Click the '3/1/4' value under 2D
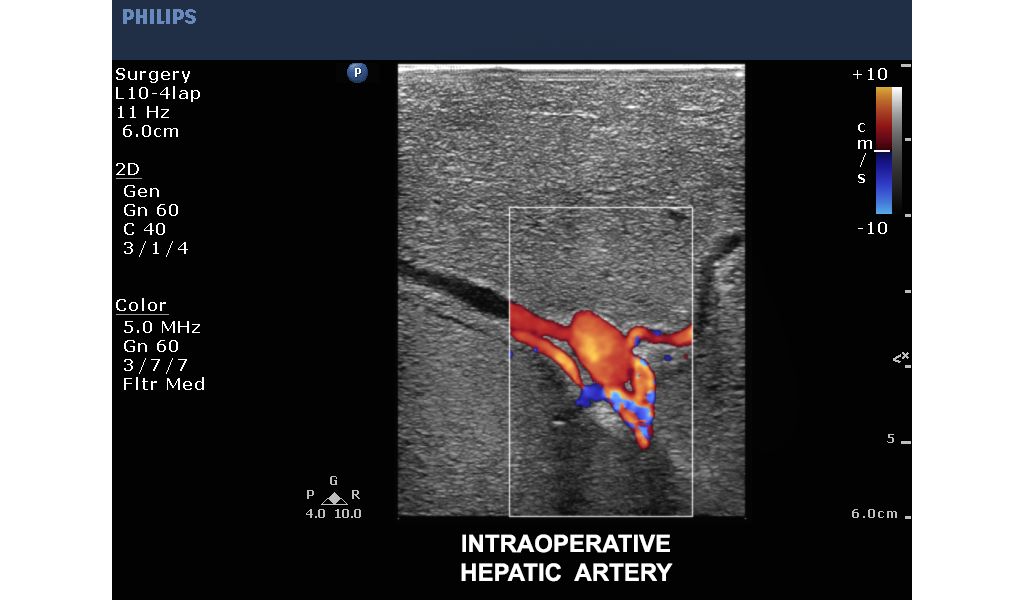Image resolution: width=1024 pixels, height=600 pixels. [x=155, y=248]
